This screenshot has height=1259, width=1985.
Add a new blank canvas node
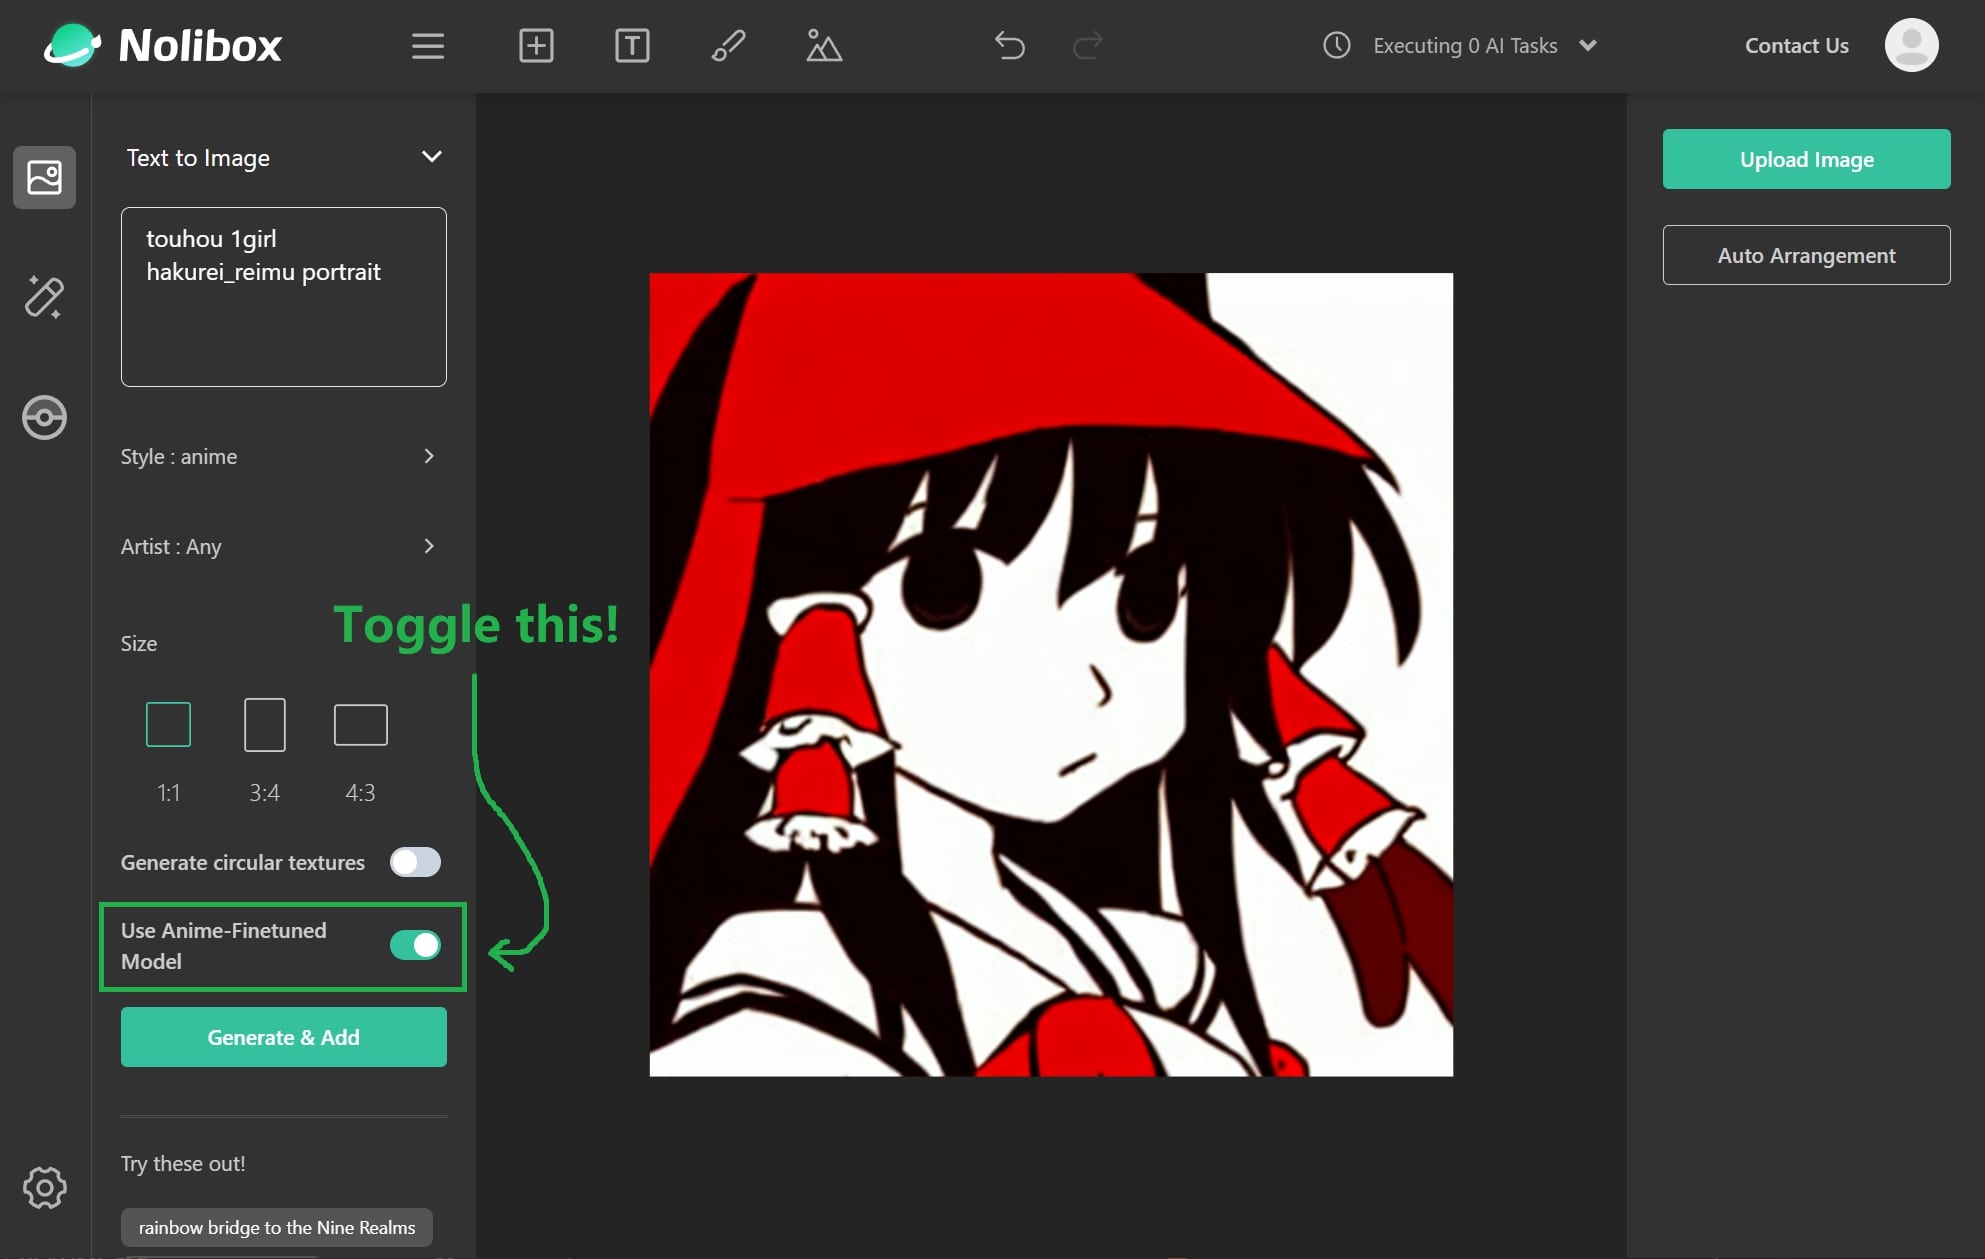tap(536, 46)
